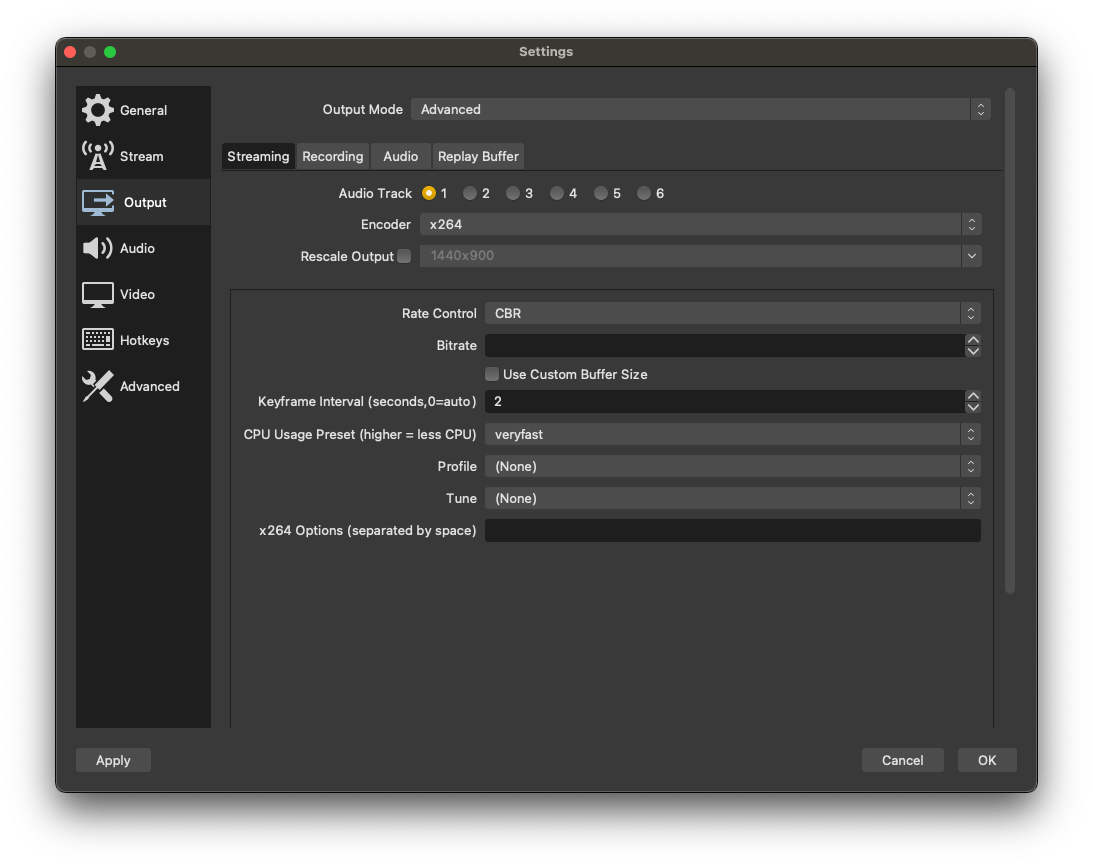Click the vertical scrollbar on settings panel
1093x866 pixels.
tap(1009, 341)
